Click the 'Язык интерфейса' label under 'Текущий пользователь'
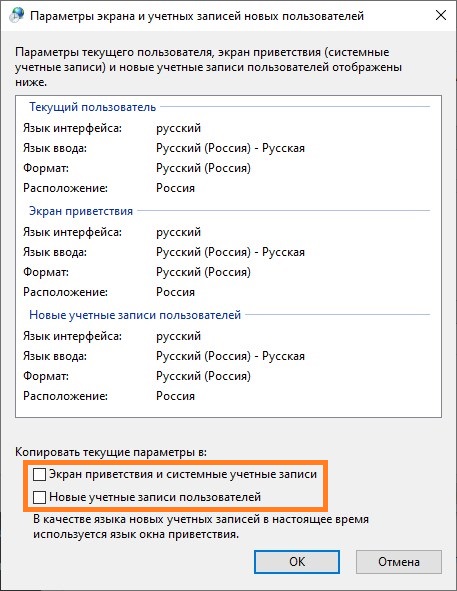This screenshot has width=457, height=591. pos(72,128)
